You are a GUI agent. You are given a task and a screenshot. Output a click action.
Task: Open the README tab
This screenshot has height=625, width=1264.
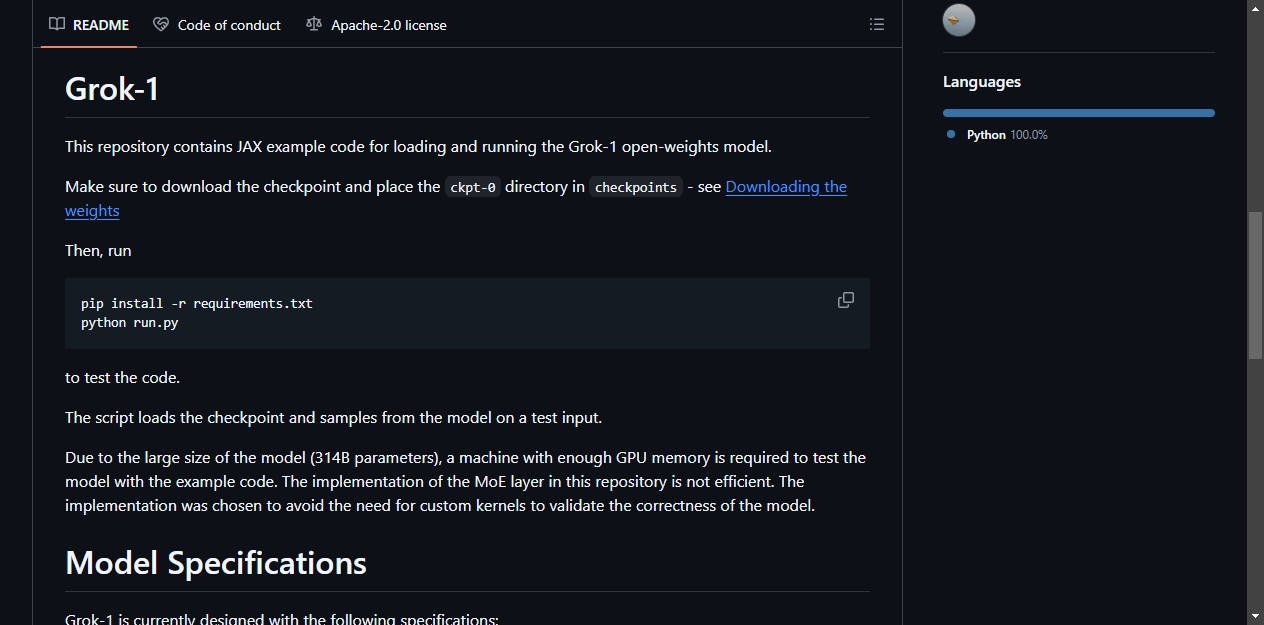tap(89, 25)
